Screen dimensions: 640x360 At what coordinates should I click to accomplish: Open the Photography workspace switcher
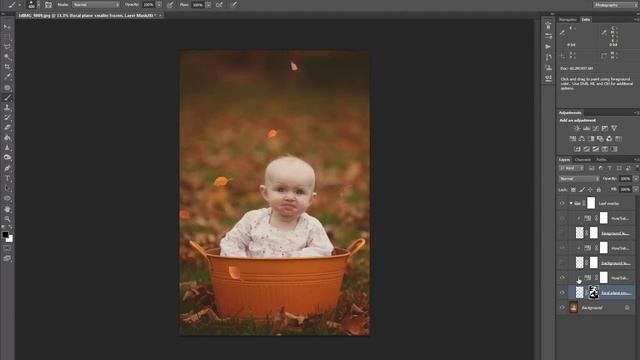tap(615, 5)
